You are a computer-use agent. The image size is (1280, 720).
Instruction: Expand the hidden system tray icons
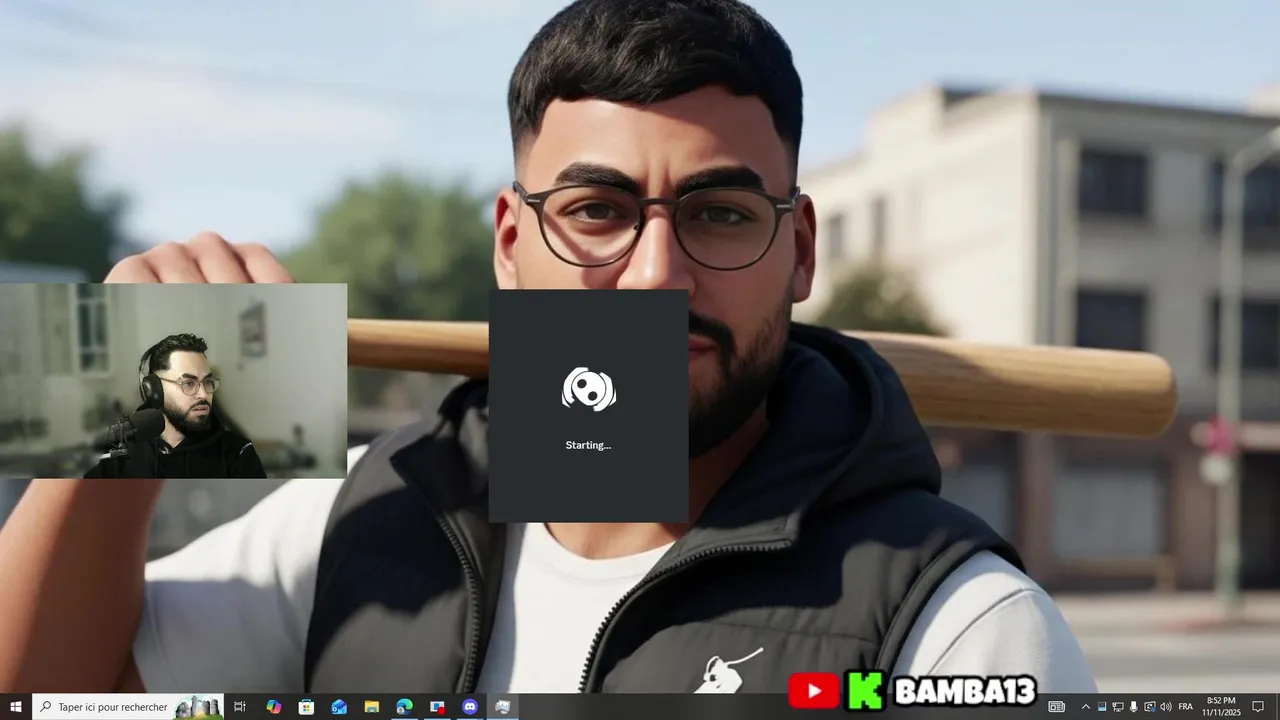[1085, 707]
